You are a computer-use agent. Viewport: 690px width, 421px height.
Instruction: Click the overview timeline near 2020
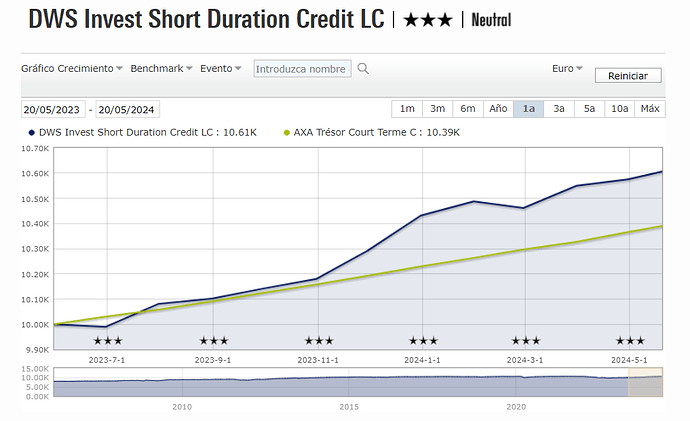point(516,382)
